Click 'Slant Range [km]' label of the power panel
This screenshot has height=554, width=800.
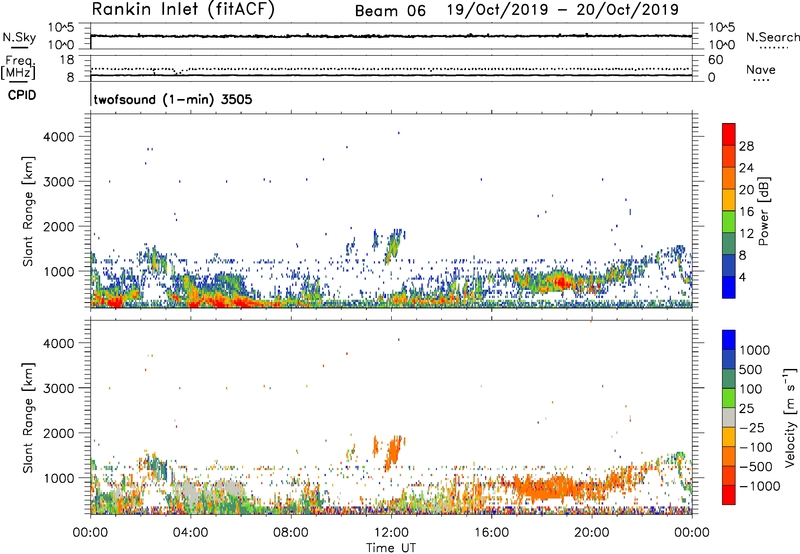click(28, 211)
